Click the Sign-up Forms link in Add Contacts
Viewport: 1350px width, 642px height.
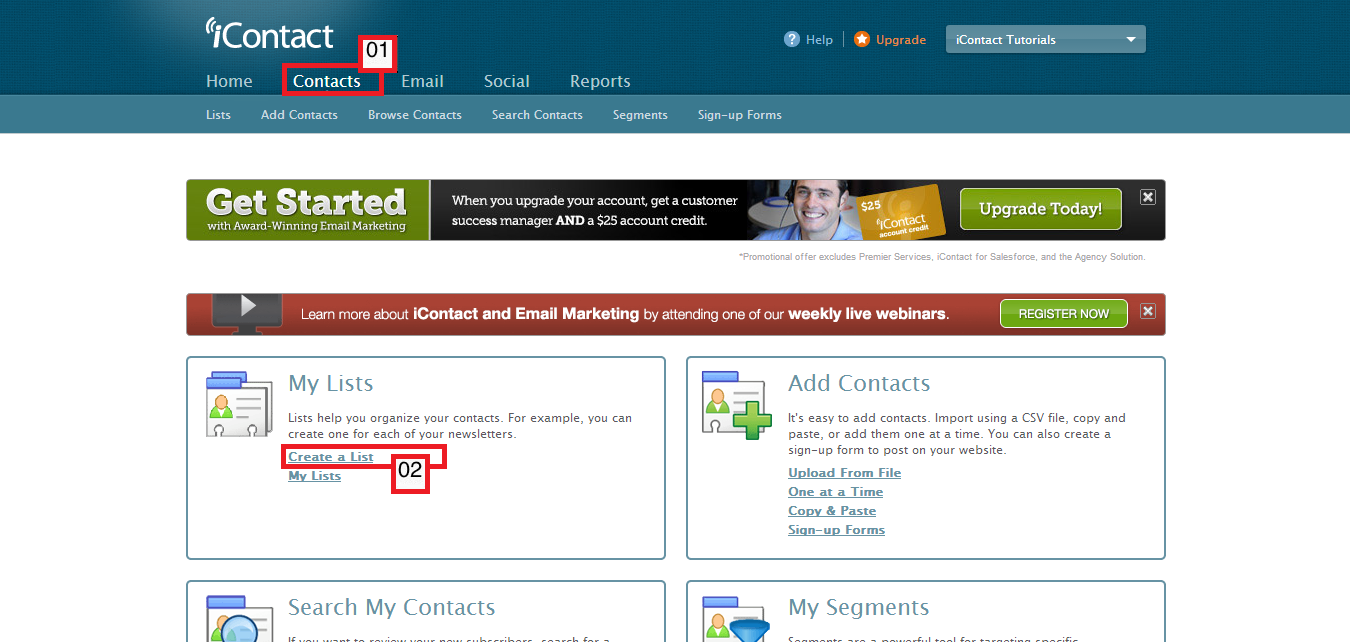836,530
